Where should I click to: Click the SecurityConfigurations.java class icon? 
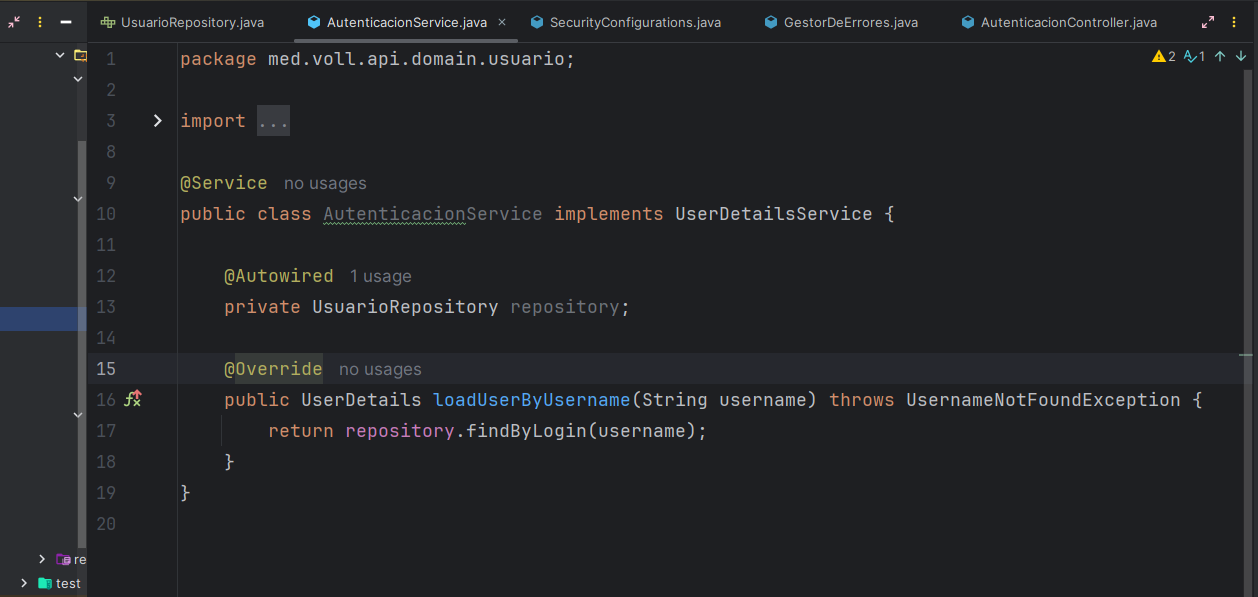point(537,22)
